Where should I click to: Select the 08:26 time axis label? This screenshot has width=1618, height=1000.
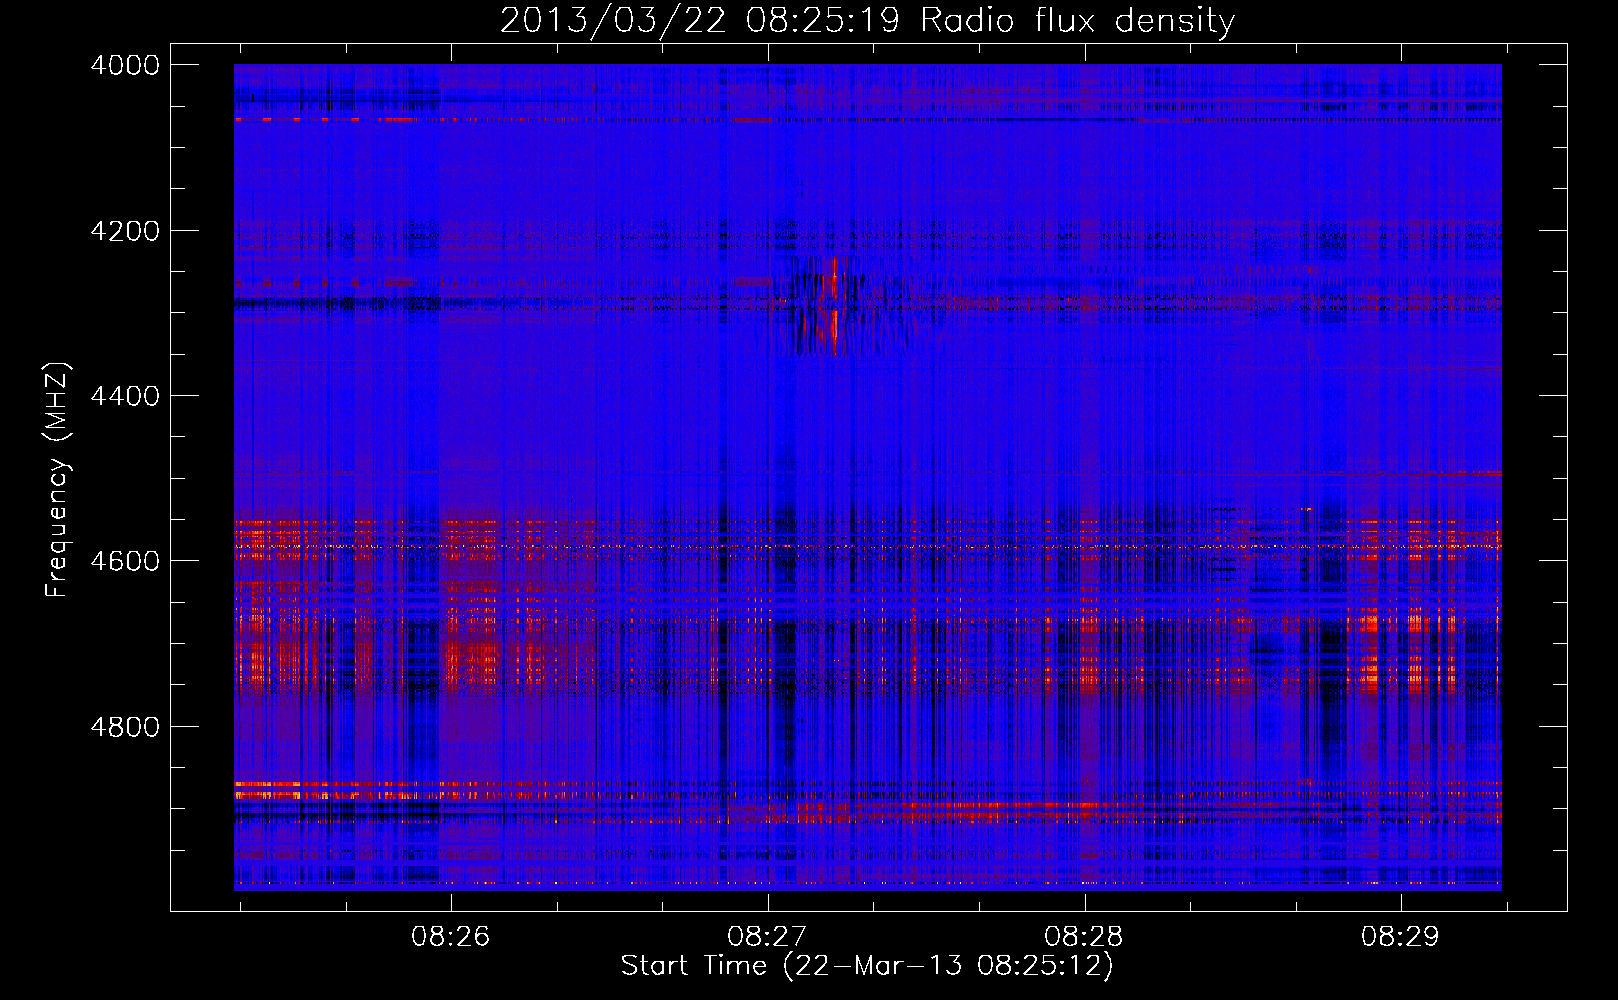click(x=451, y=937)
